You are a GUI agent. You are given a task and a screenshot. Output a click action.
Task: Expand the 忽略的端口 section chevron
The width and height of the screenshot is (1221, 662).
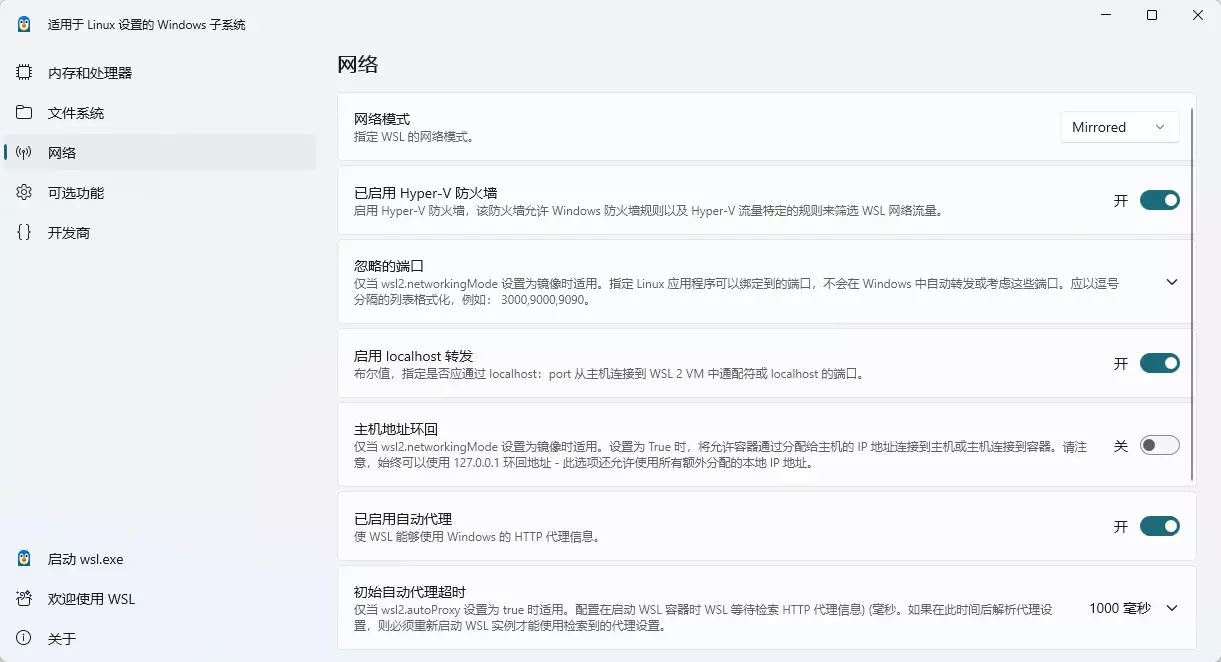1172,282
